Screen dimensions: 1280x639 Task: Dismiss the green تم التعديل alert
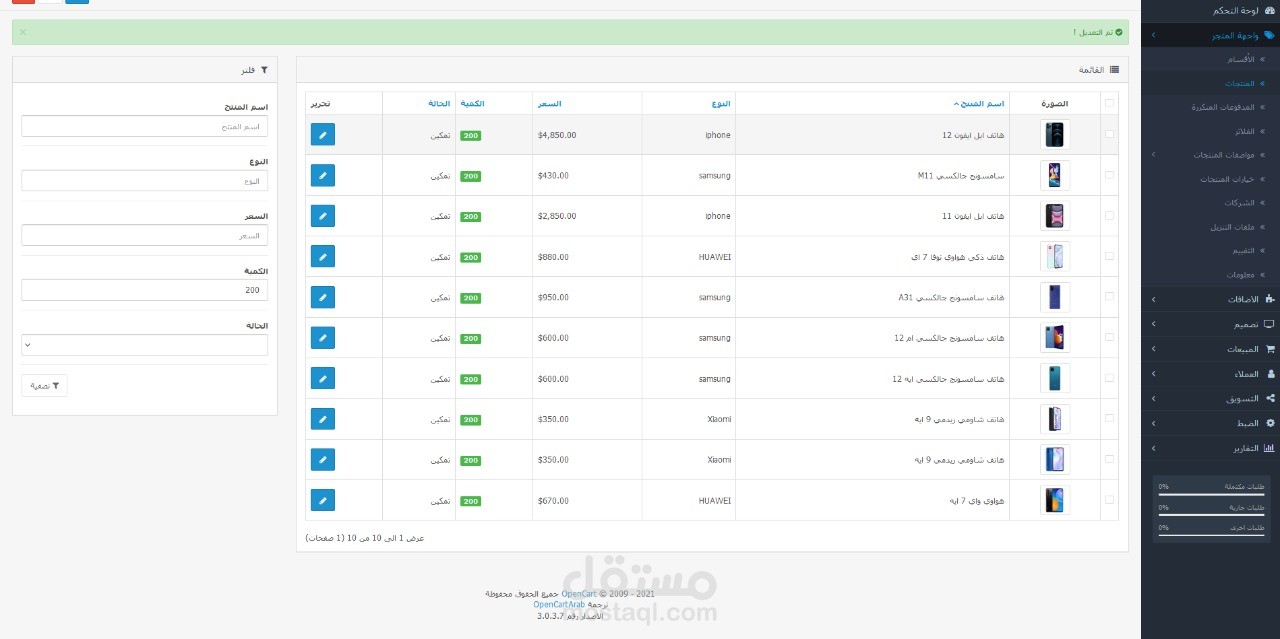tap(23, 32)
